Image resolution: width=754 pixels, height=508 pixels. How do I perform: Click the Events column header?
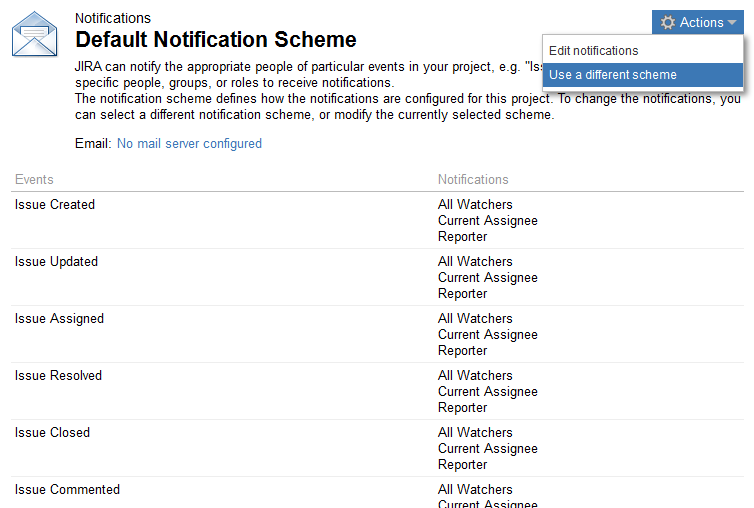[x=34, y=180]
